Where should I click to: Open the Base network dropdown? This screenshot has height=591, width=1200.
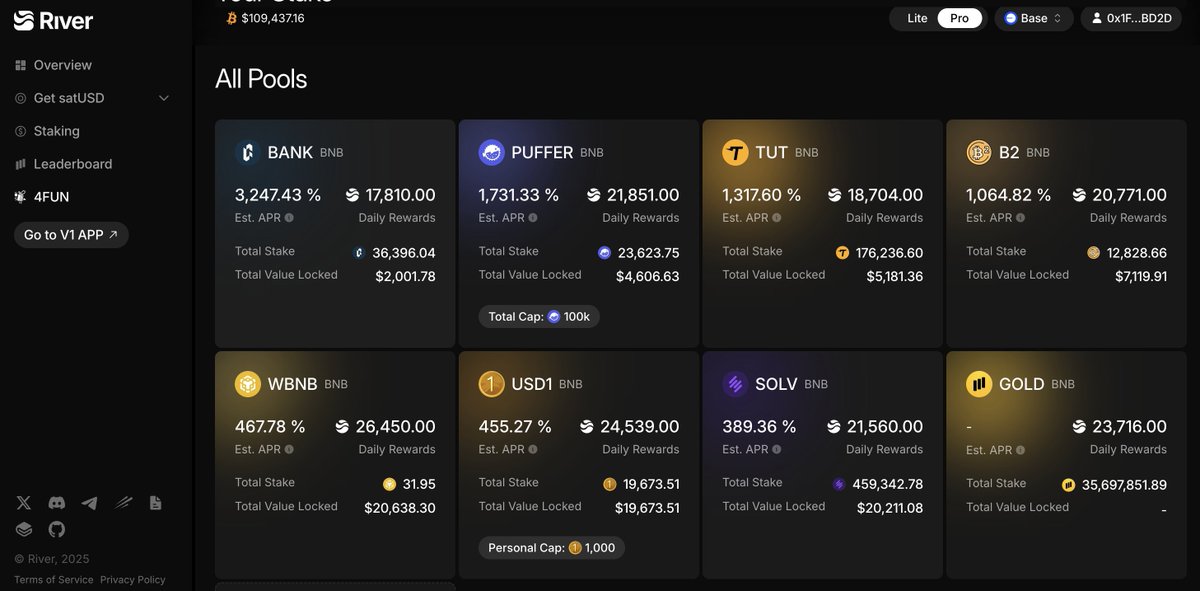pos(1034,18)
